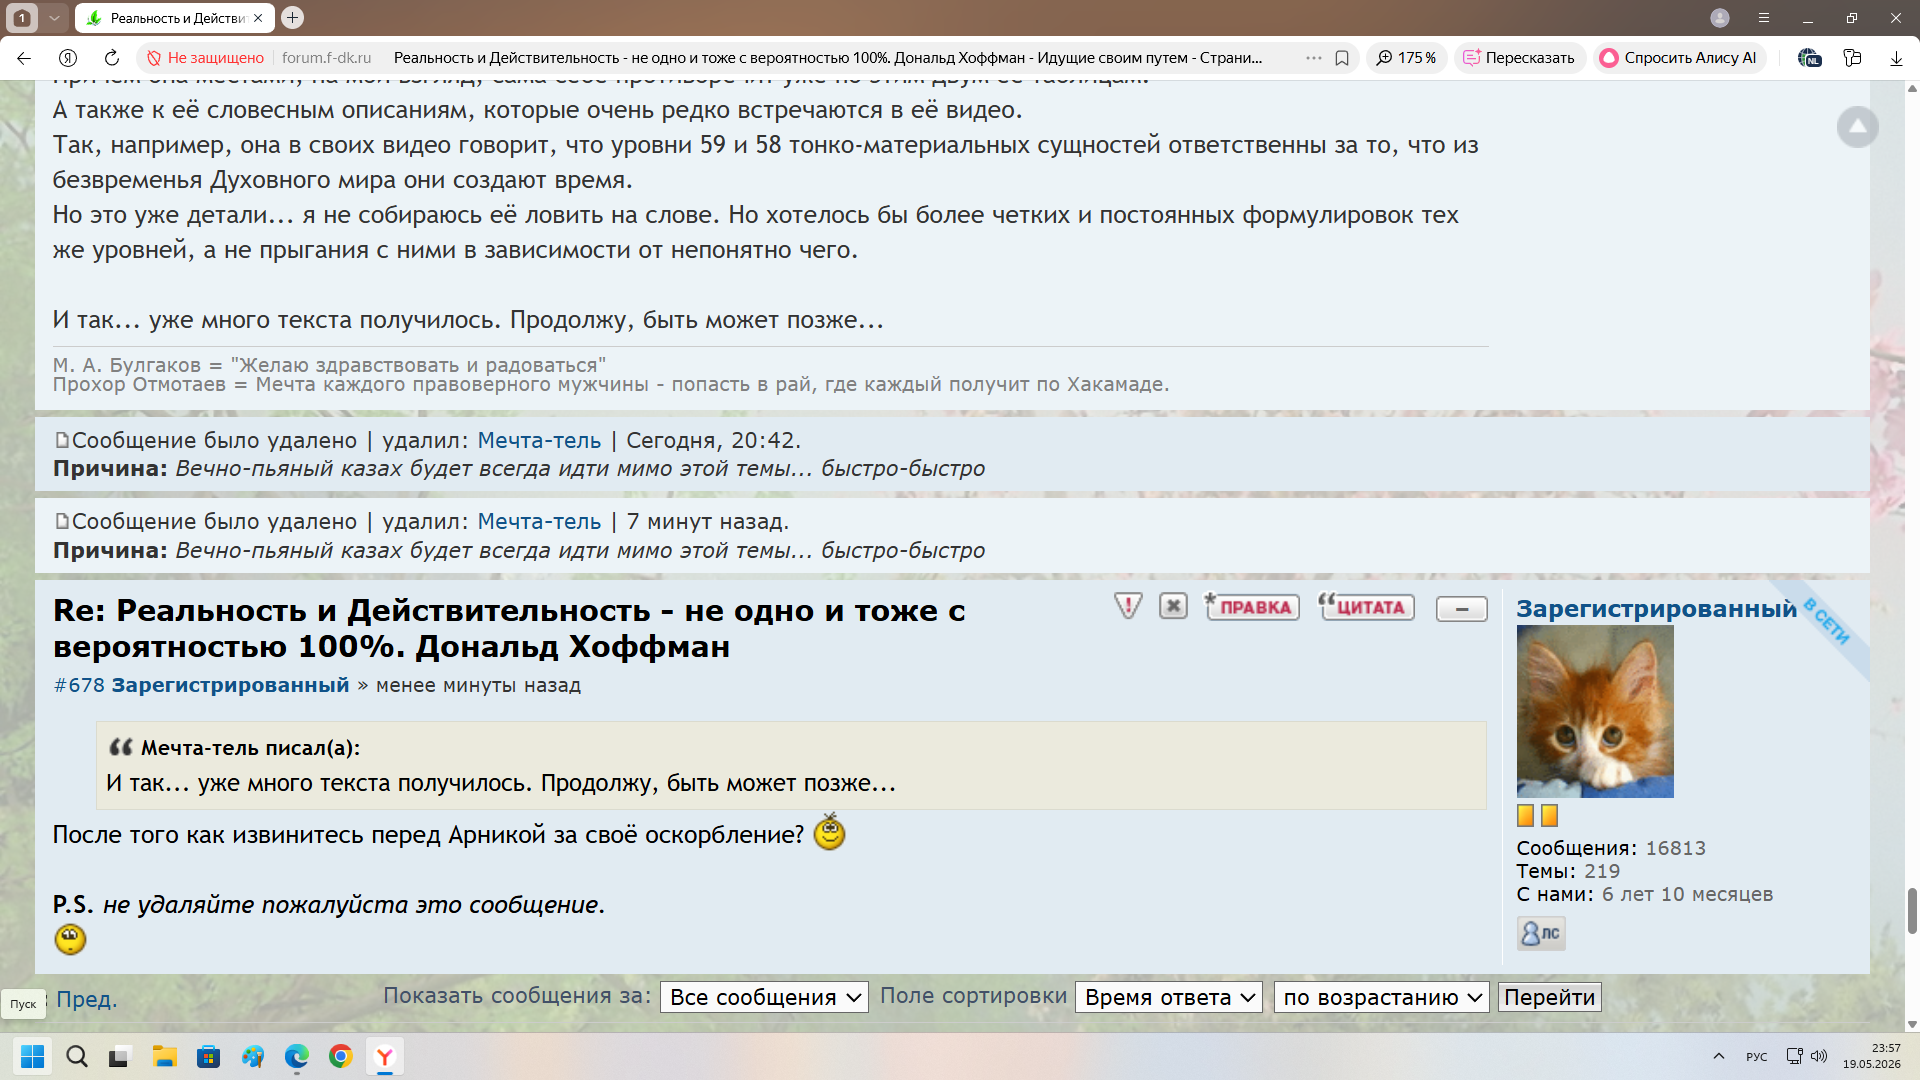The width and height of the screenshot is (1920, 1080).
Task: Click the smiley emoticon below the P.S. line
Action: click(x=70, y=939)
